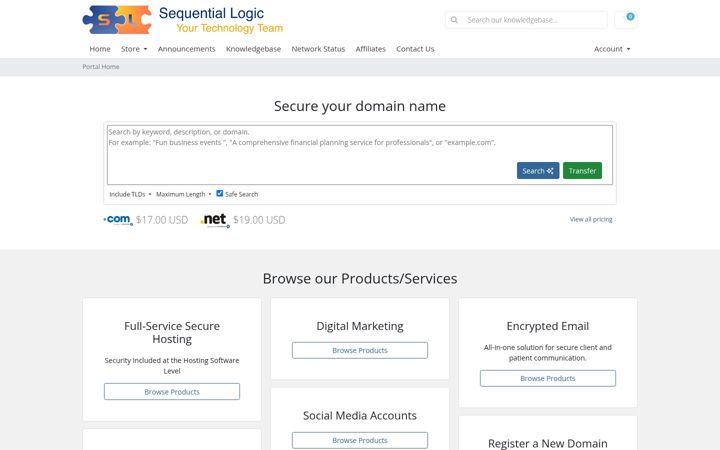The height and width of the screenshot is (450, 720).
Task: Open the Knowledgebase menu item
Action: (x=253, y=49)
